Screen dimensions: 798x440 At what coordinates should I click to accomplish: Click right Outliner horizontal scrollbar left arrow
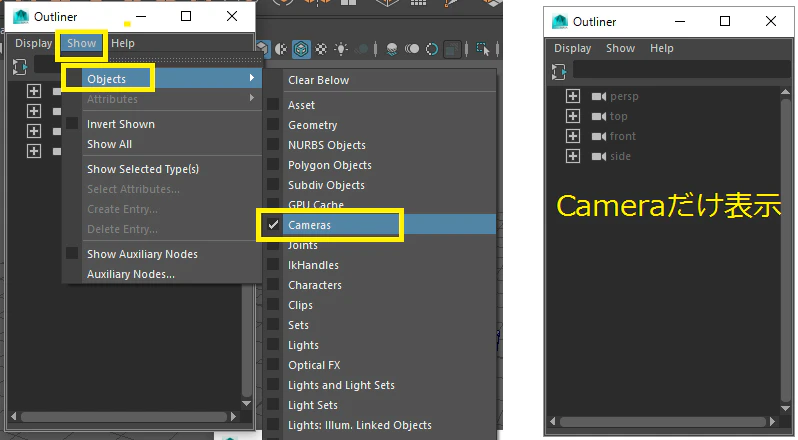pos(553,421)
